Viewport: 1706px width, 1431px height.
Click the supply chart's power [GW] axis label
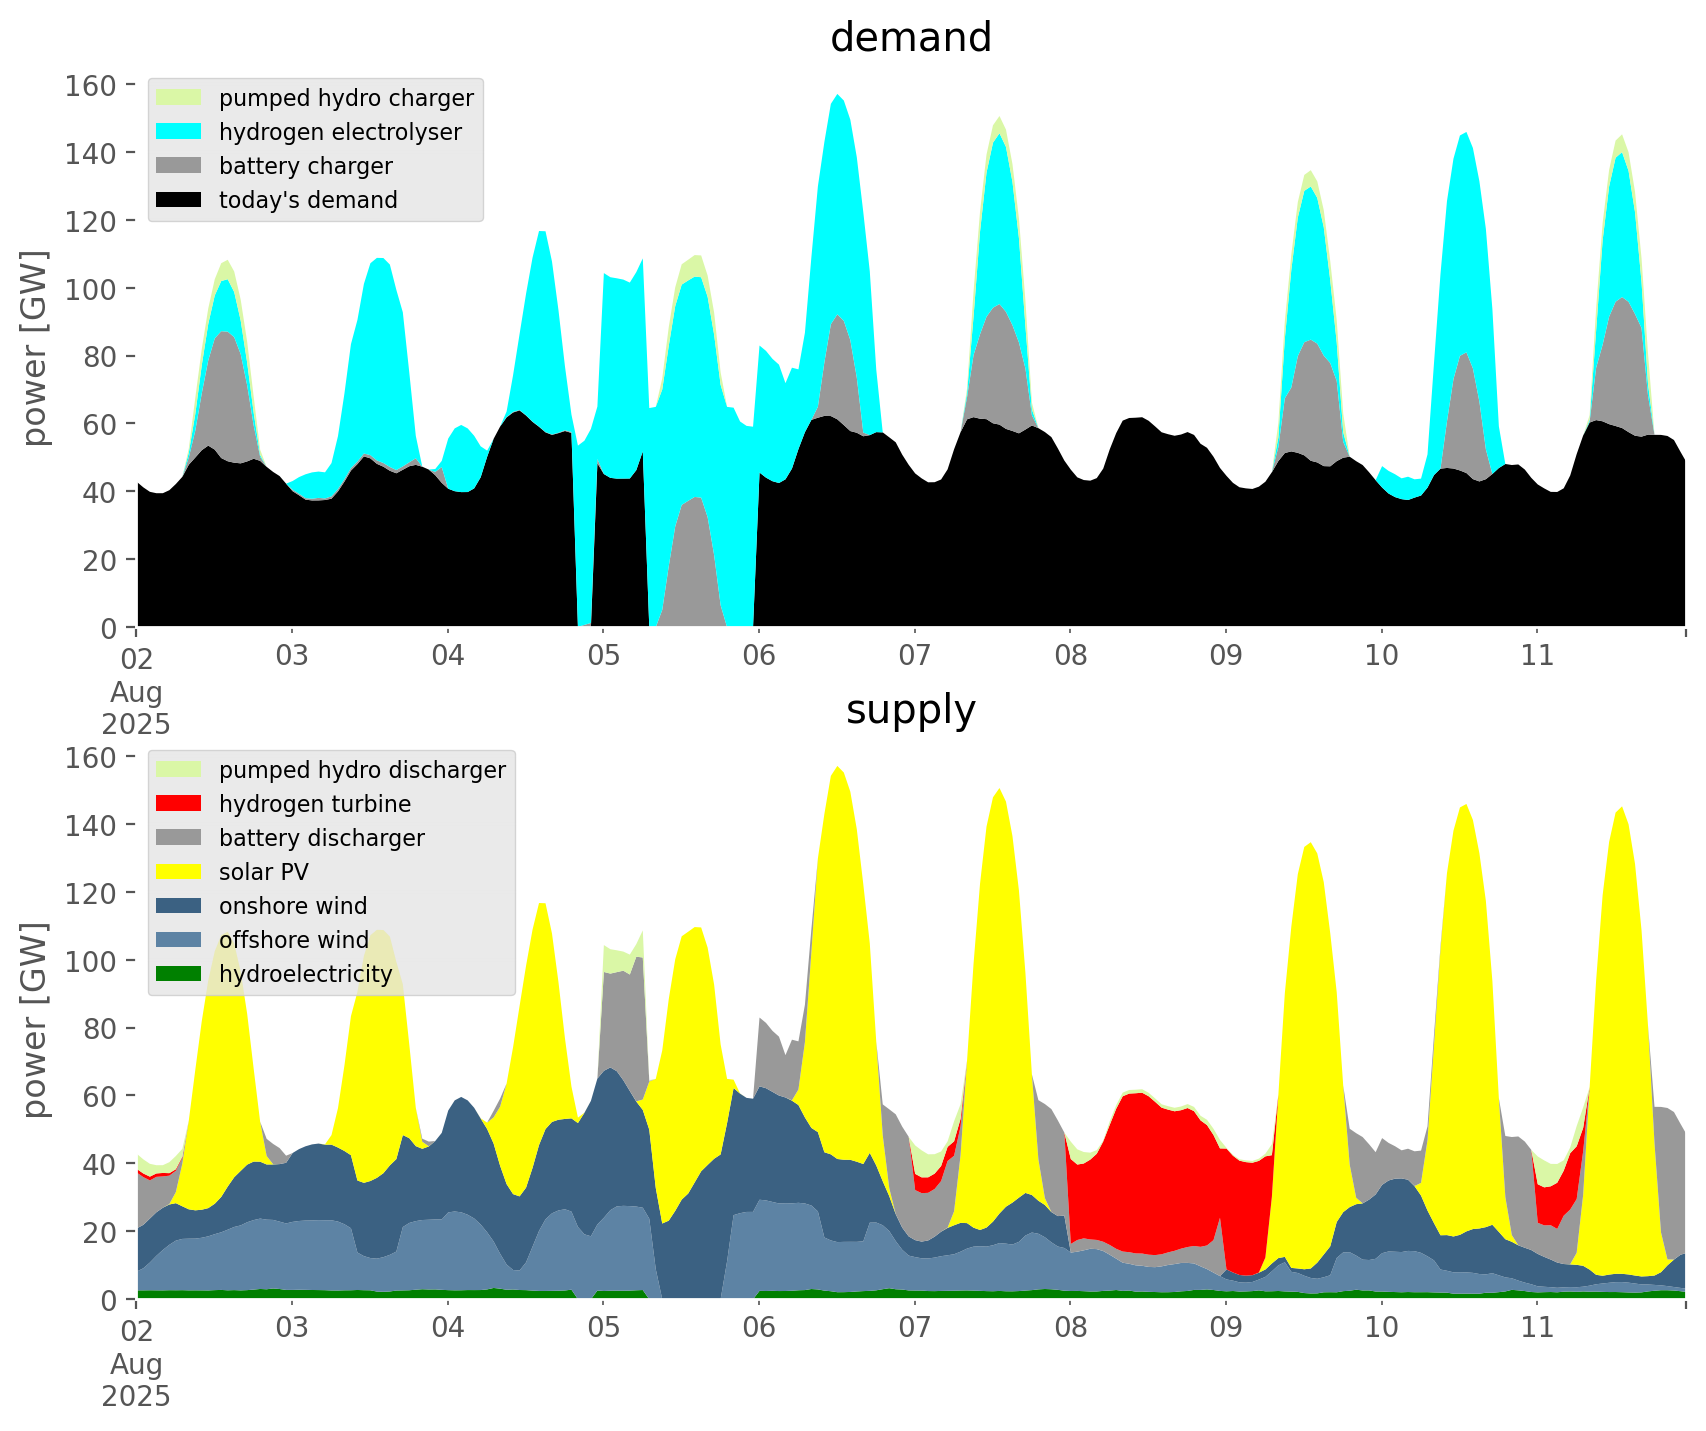35,1020
